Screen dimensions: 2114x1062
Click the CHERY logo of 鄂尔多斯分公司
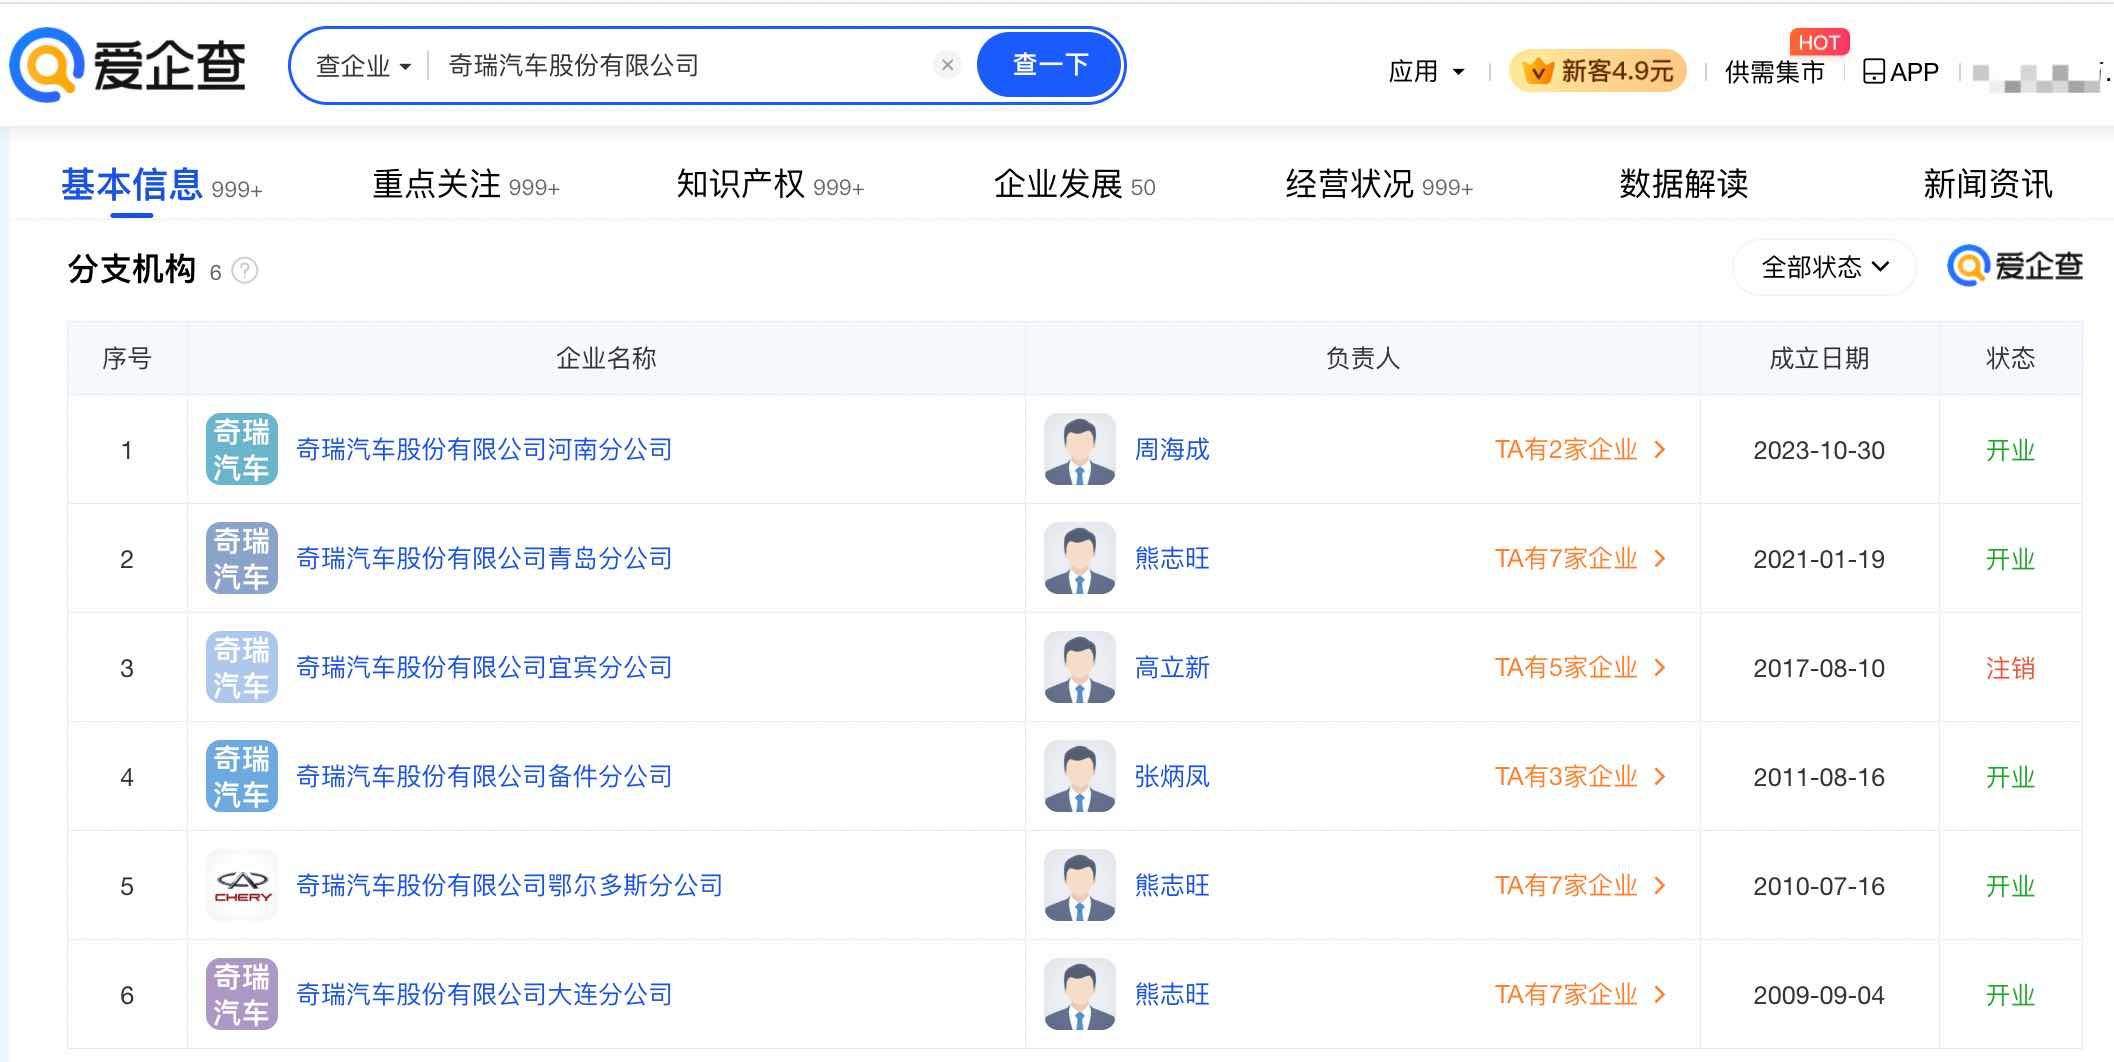coord(242,885)
